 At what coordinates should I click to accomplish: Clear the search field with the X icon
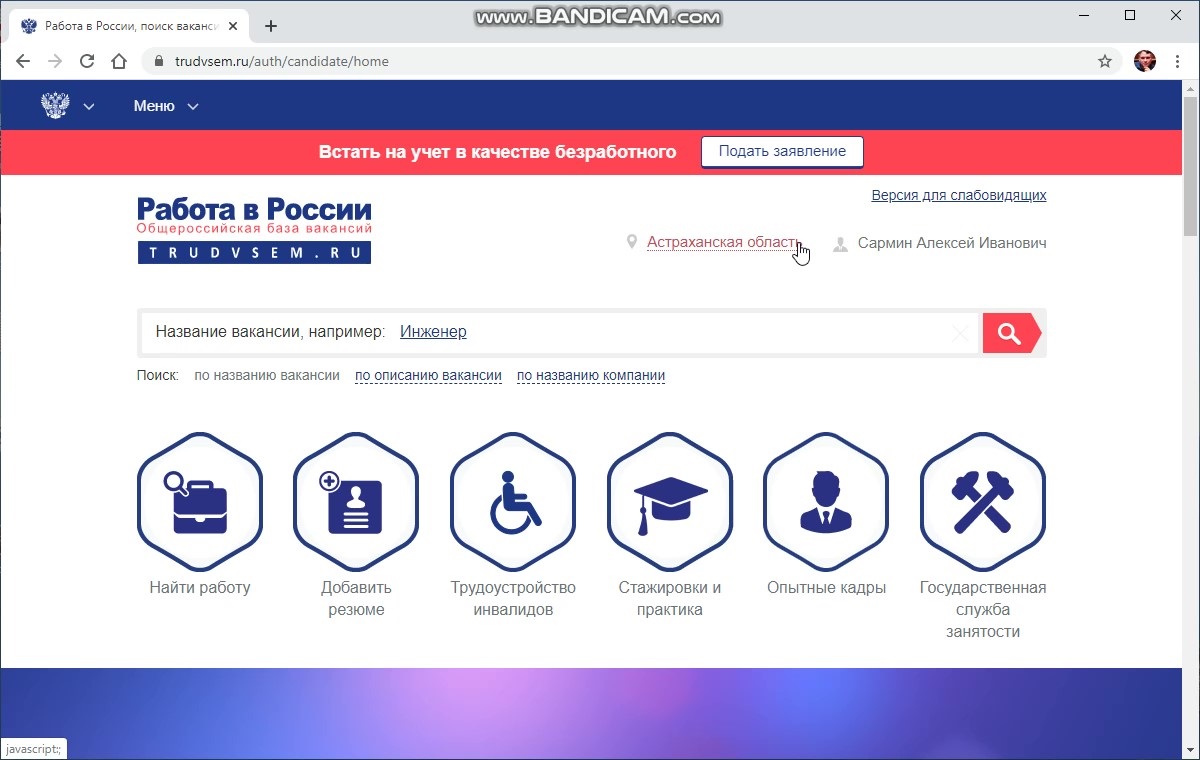[x=960, y=334]
